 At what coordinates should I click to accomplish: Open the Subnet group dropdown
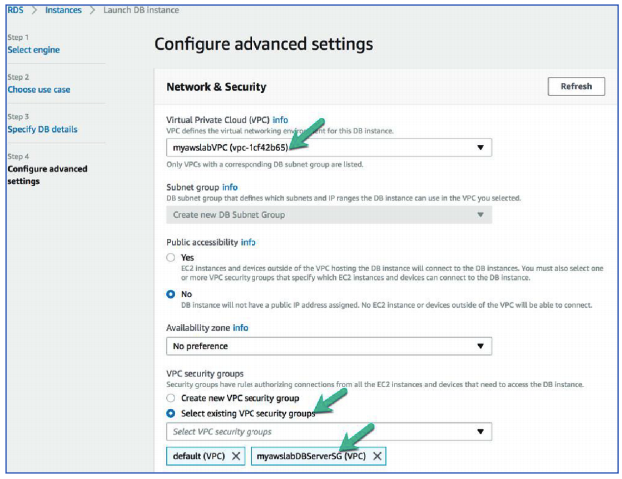(329, 214)
